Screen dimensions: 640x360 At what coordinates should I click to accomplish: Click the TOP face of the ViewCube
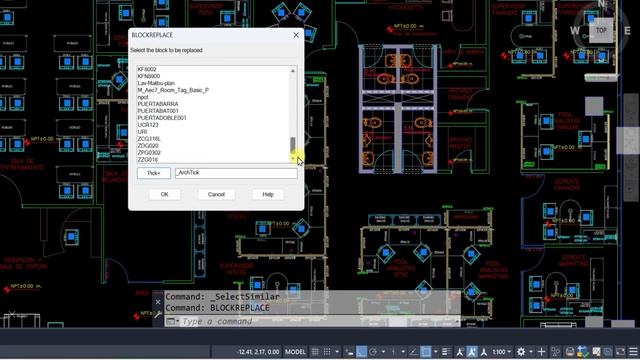(601, 30)
